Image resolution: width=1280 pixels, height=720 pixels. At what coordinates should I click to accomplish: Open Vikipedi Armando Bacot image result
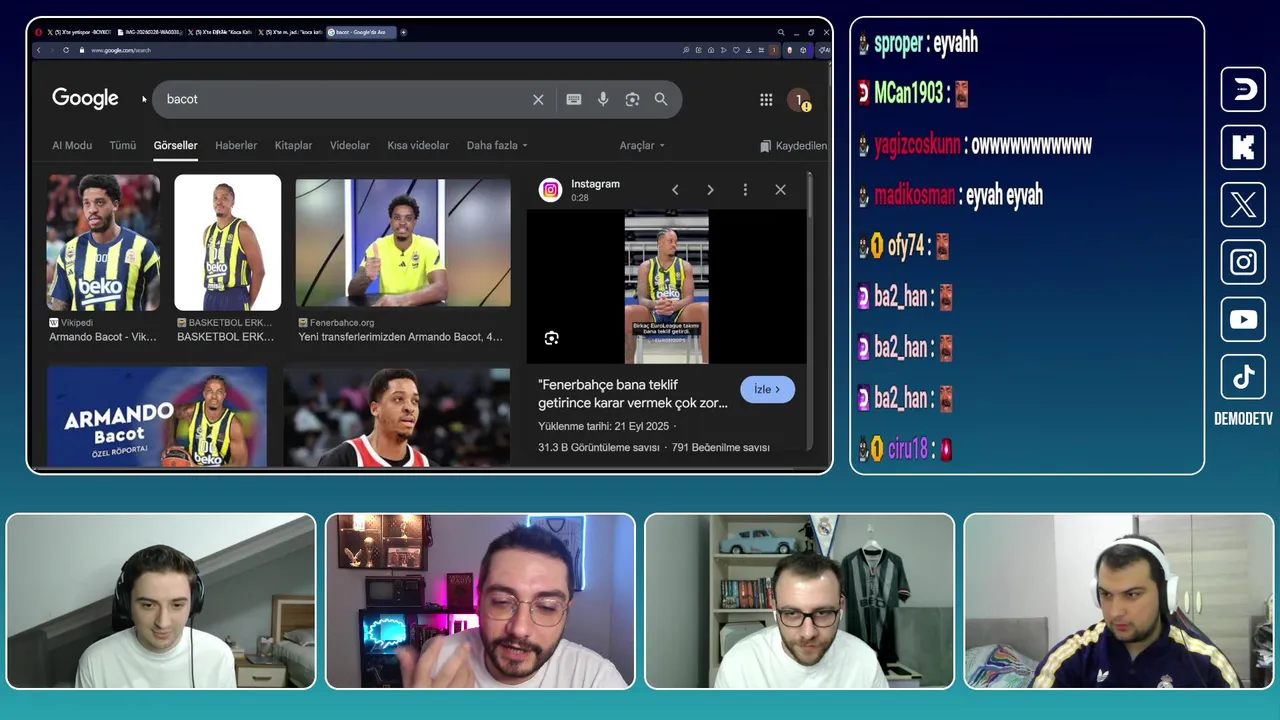pyautogui.click(x=103, y=243)
